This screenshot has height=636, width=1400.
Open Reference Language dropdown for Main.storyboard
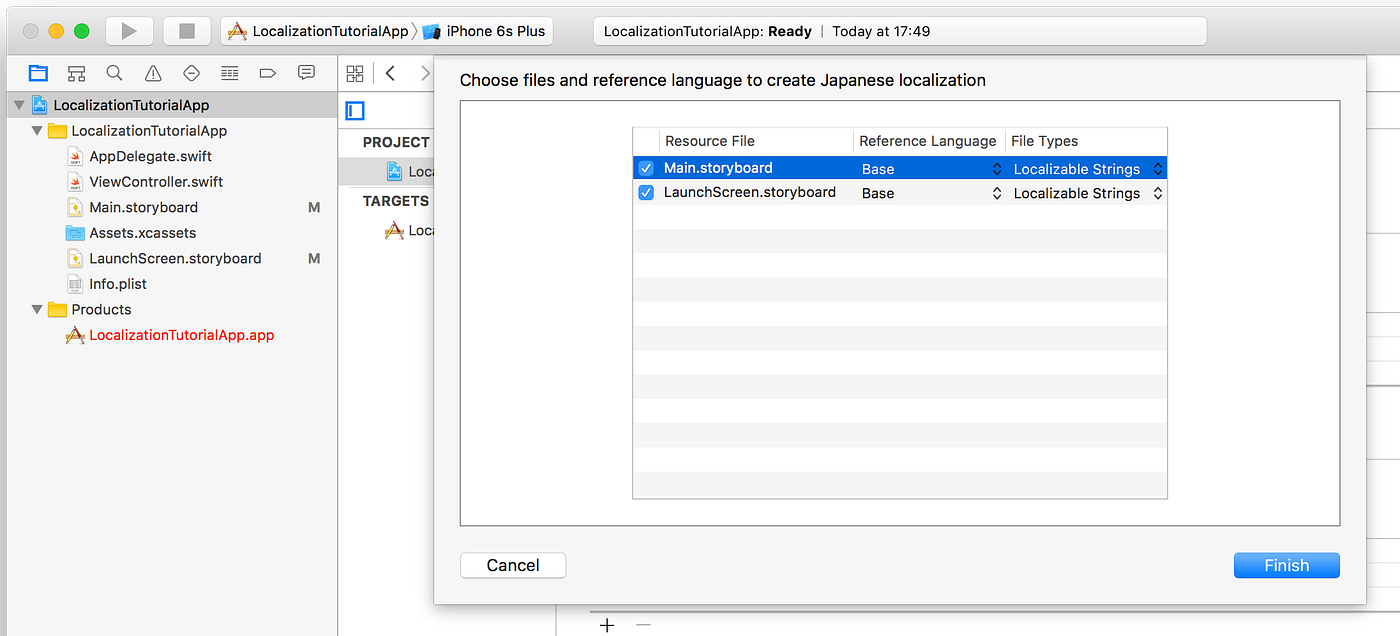pyautogui.click(x=931, y=169)
